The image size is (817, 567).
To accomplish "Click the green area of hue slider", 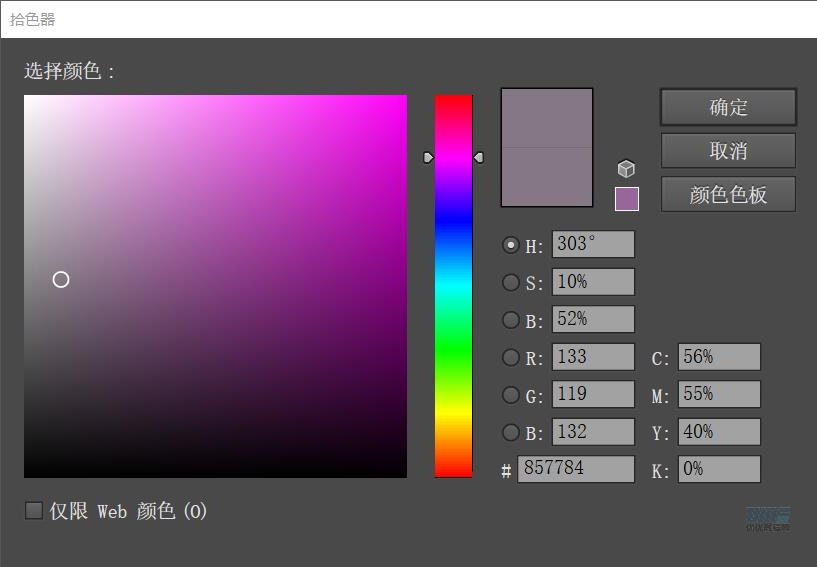I will [x=453, y=345].
